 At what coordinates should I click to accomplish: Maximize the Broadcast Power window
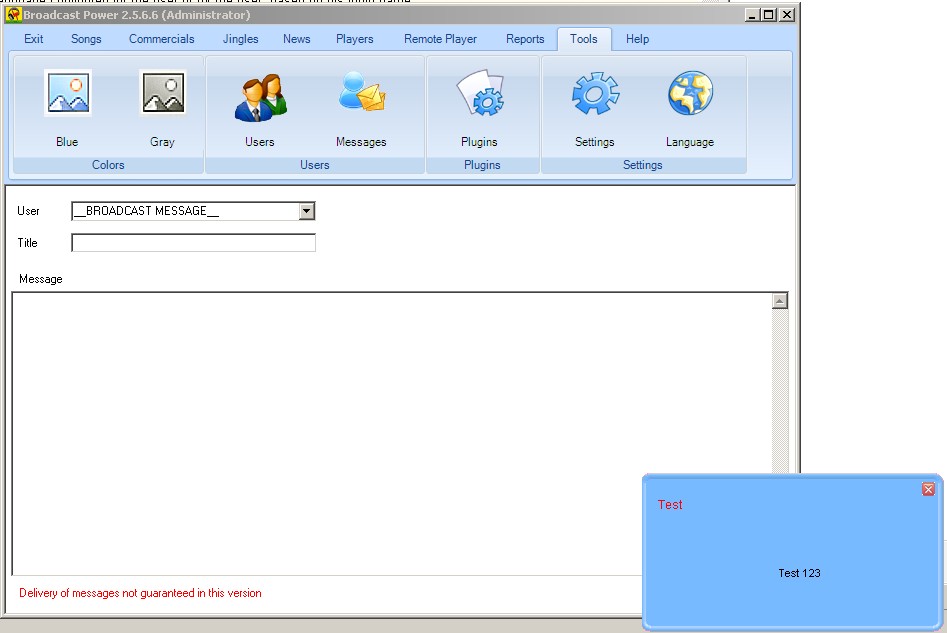tap(769, 14)
